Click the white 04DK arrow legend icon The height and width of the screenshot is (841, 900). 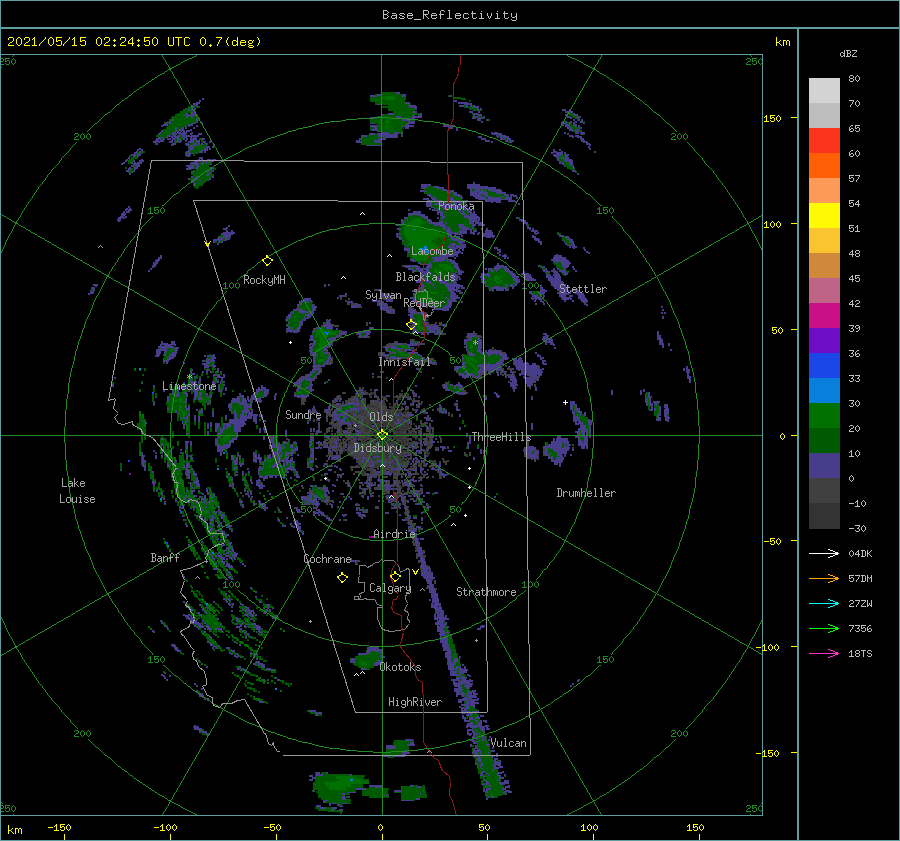[824, 553]
